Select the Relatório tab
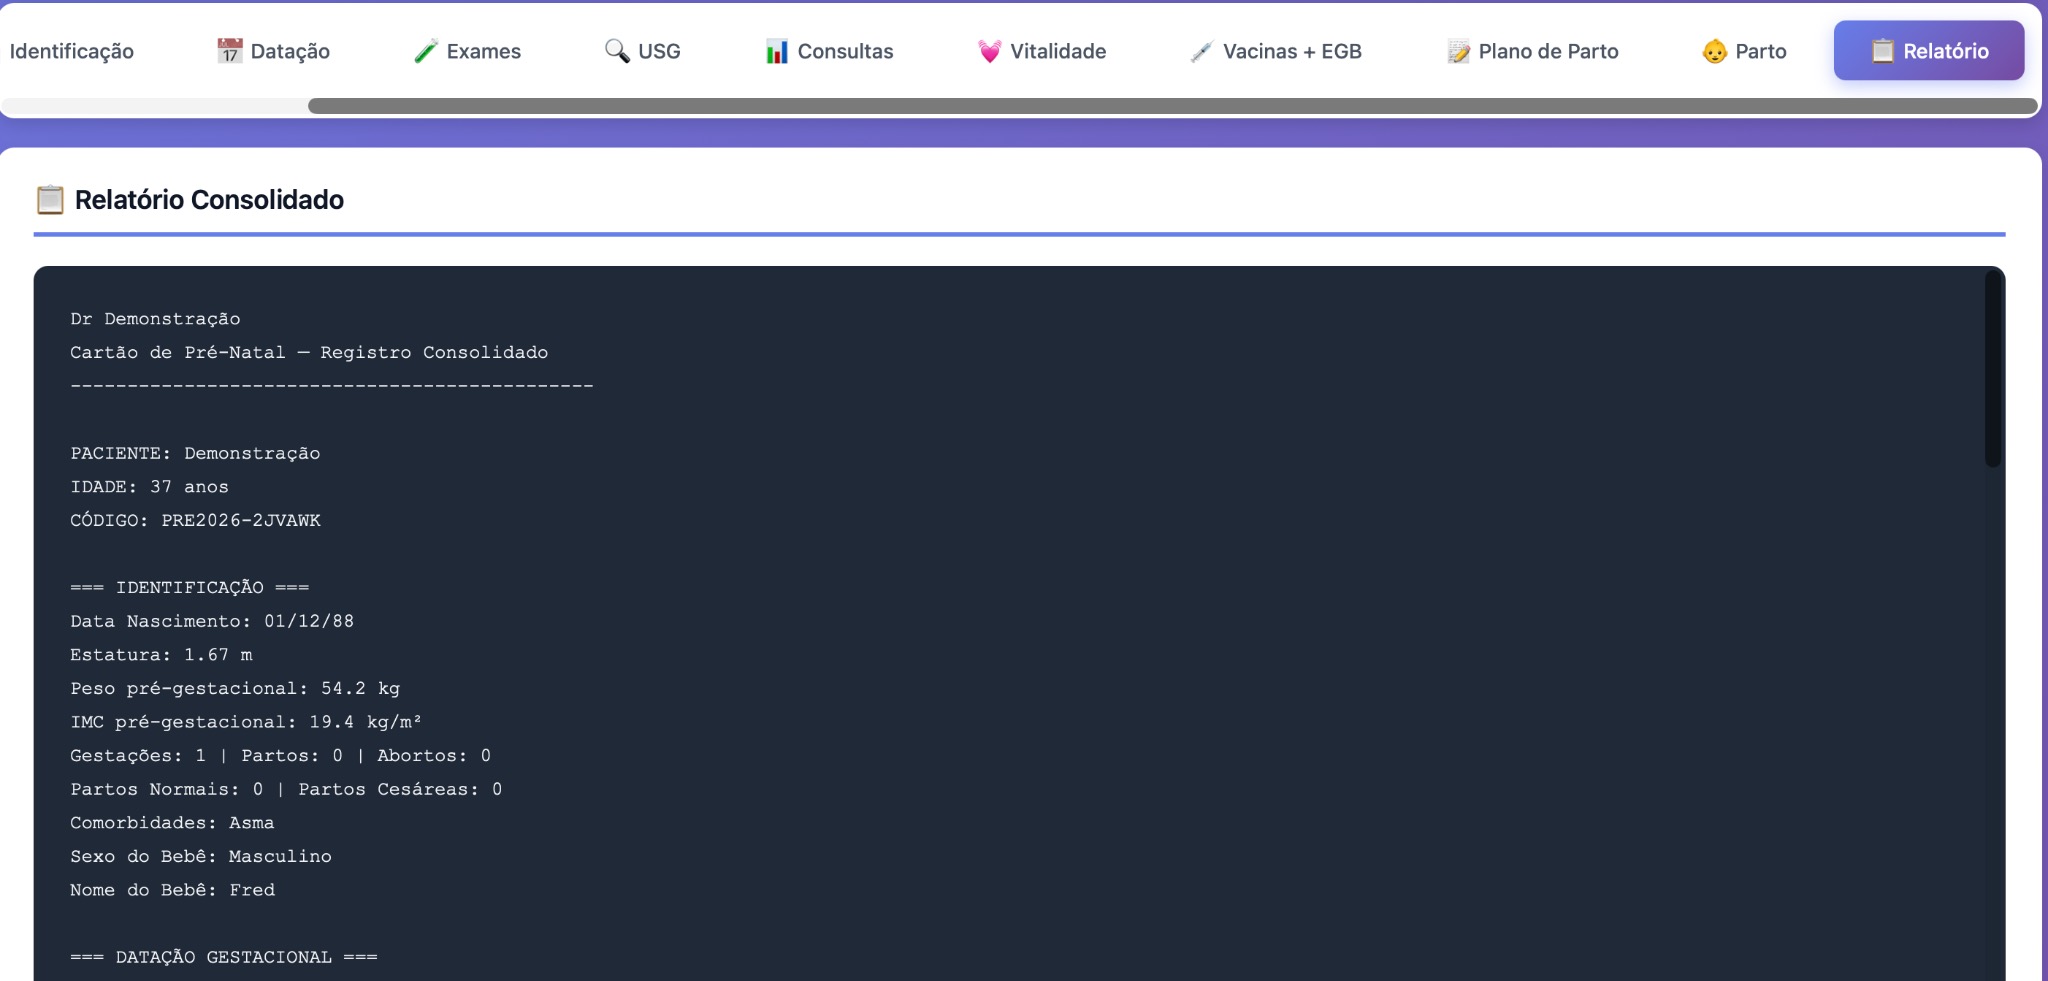The height and width of the screenshot is (981, 2048). 1929,51
